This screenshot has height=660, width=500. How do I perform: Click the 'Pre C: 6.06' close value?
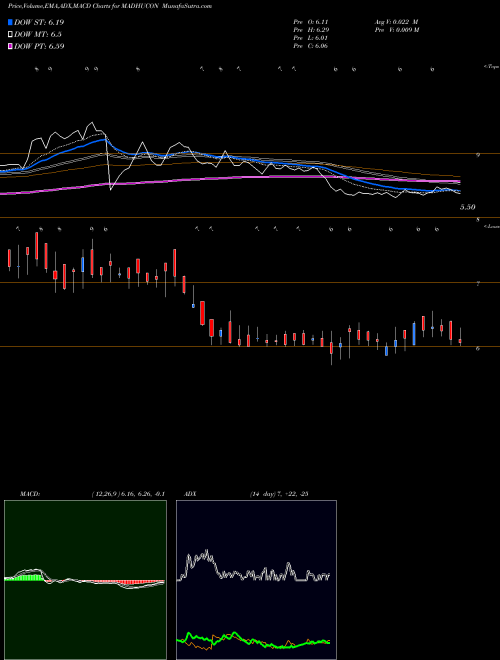[311, 46]
